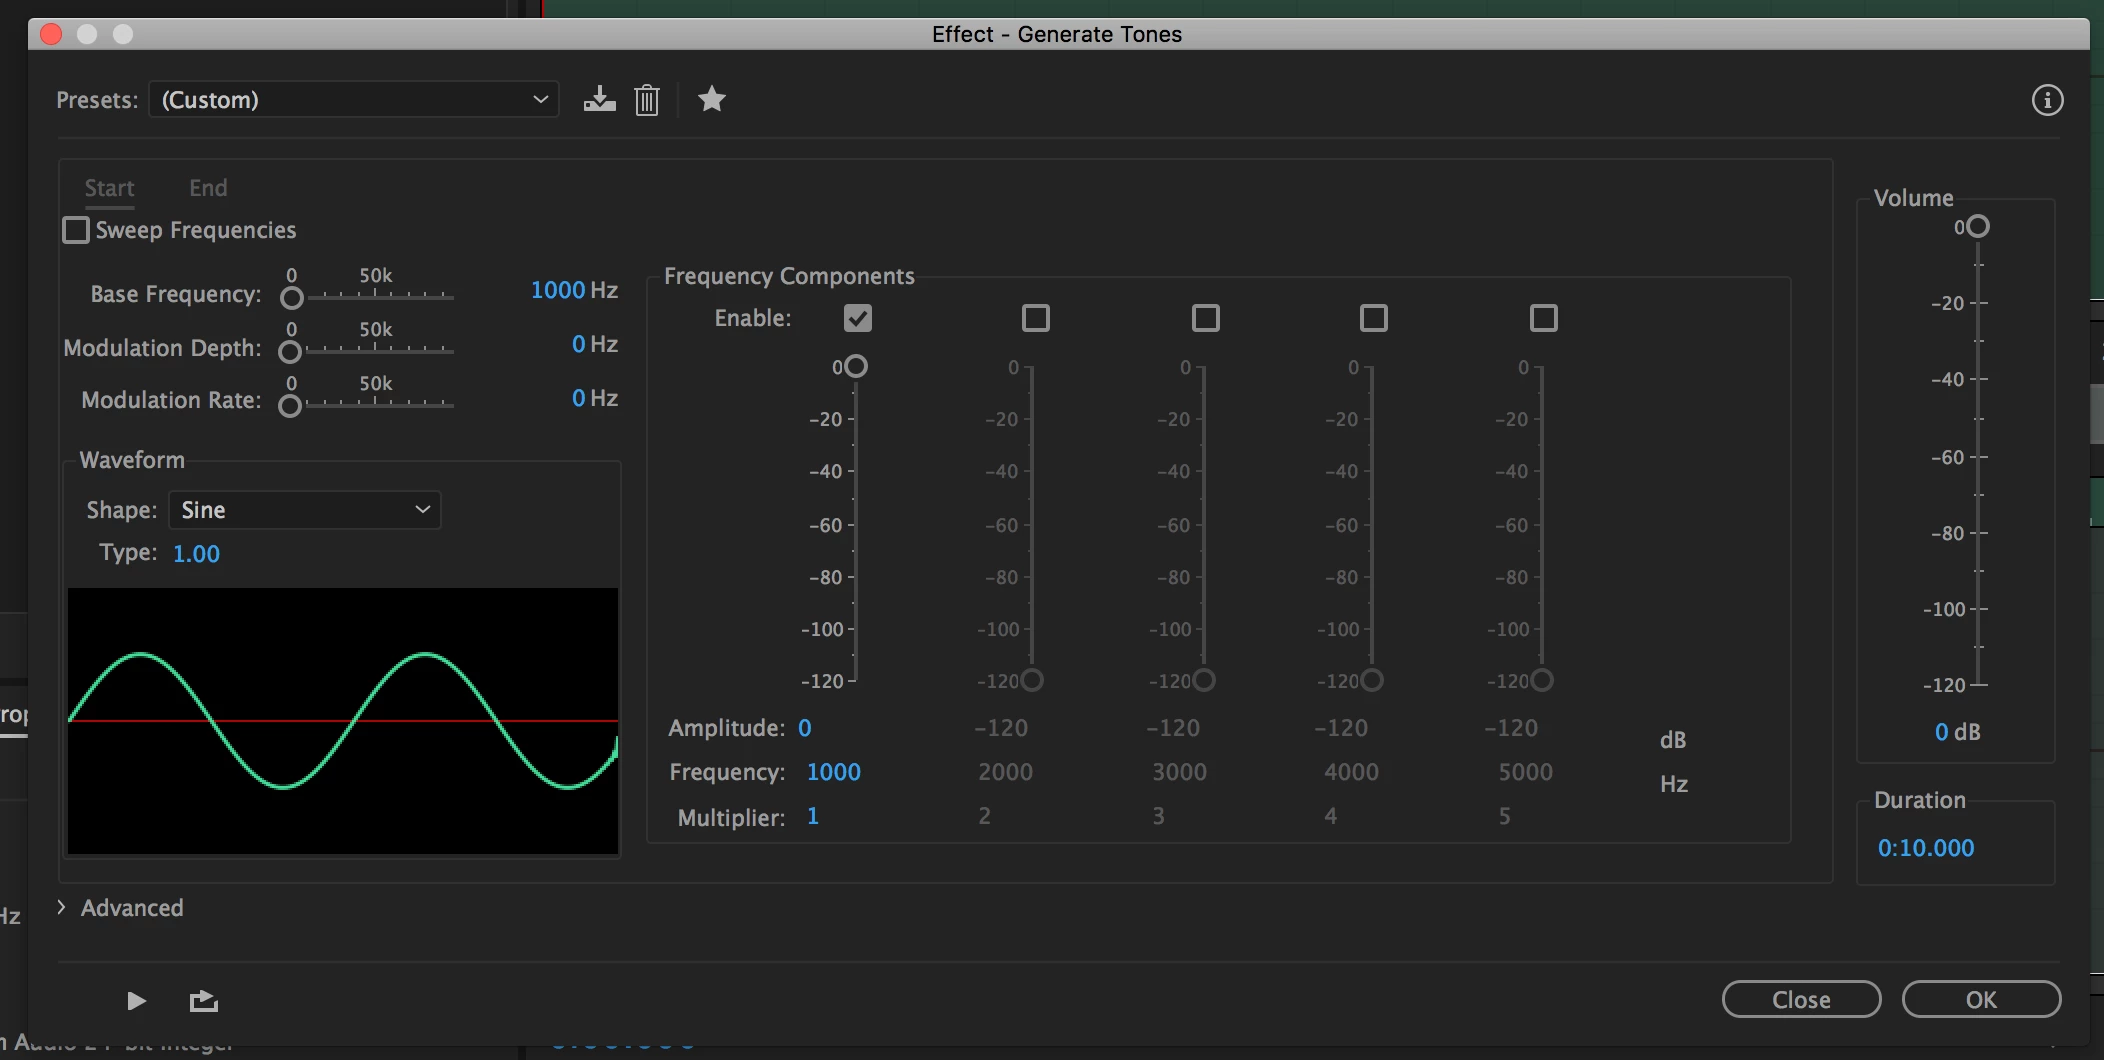Click the 5000 frequency value

1525,772
